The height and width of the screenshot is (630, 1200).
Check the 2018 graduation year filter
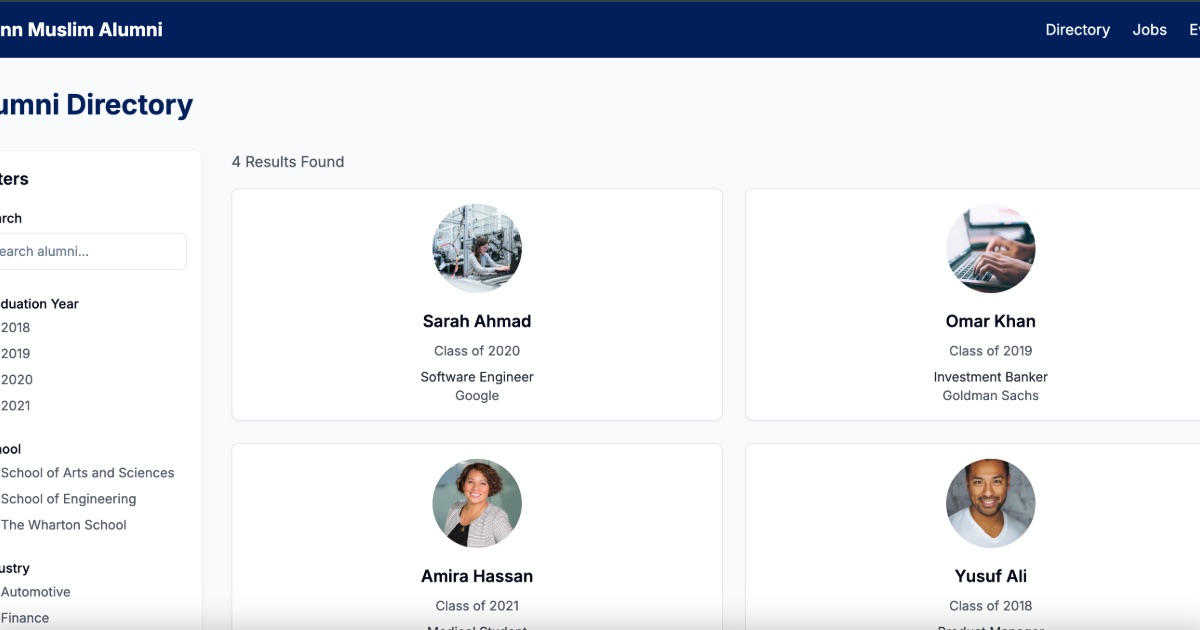pyautogui.click(x=18, y=327)
